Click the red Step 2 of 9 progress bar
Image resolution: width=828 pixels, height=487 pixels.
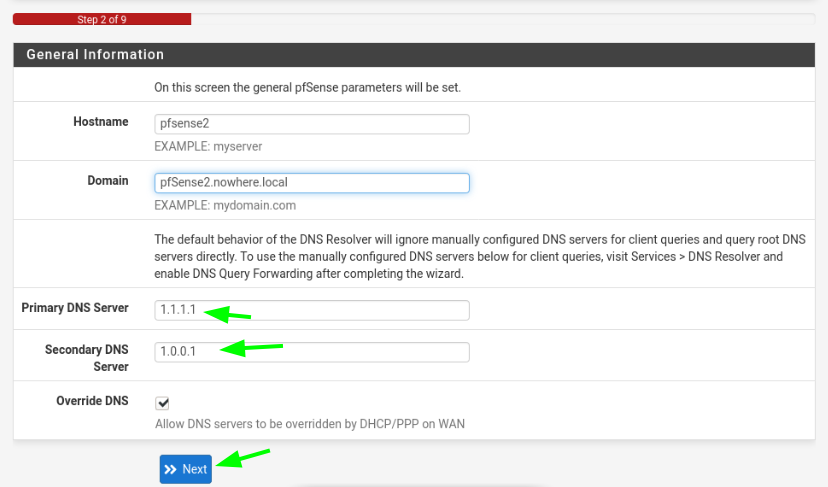coord(102,20)
